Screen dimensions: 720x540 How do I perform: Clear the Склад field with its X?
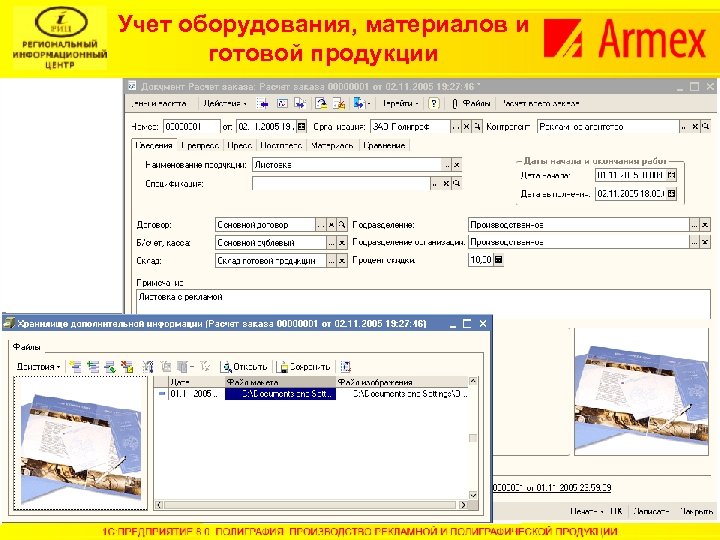[x=342, y=261]
